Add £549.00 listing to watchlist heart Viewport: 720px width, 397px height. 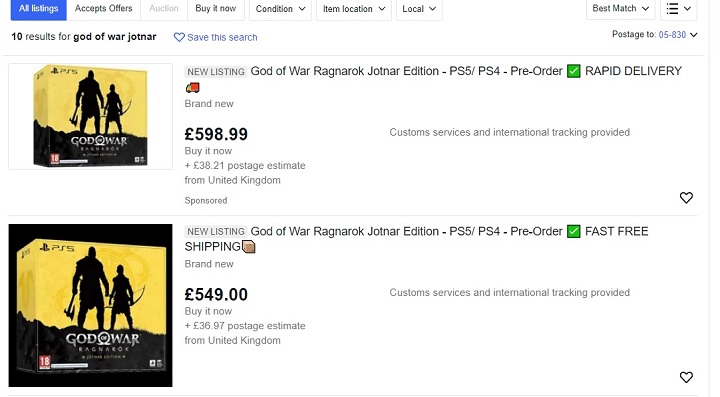(x=686, y=377)
